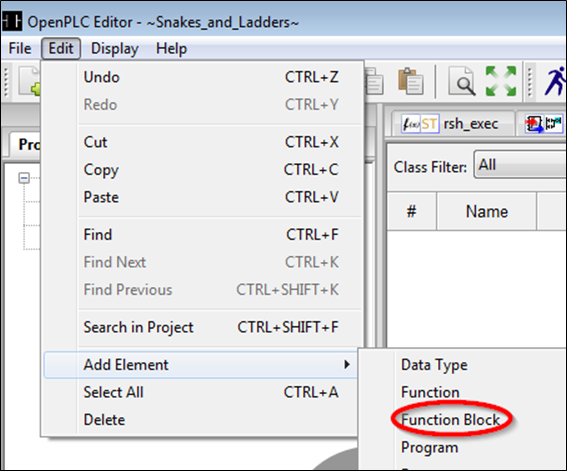Click the Copy toolbar icon behind menu
This screenshot has height=471, width=567.
tap(374, 81)
